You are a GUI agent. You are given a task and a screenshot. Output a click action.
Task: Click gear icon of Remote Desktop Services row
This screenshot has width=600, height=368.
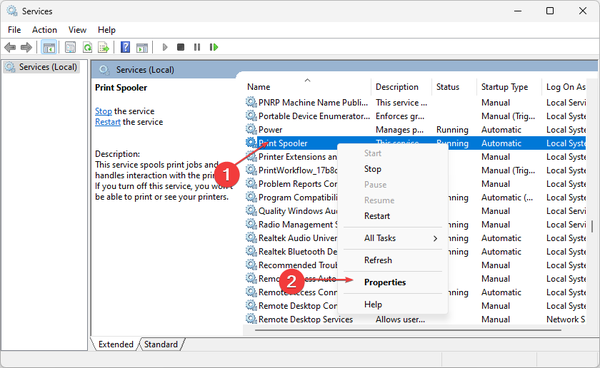251,319
